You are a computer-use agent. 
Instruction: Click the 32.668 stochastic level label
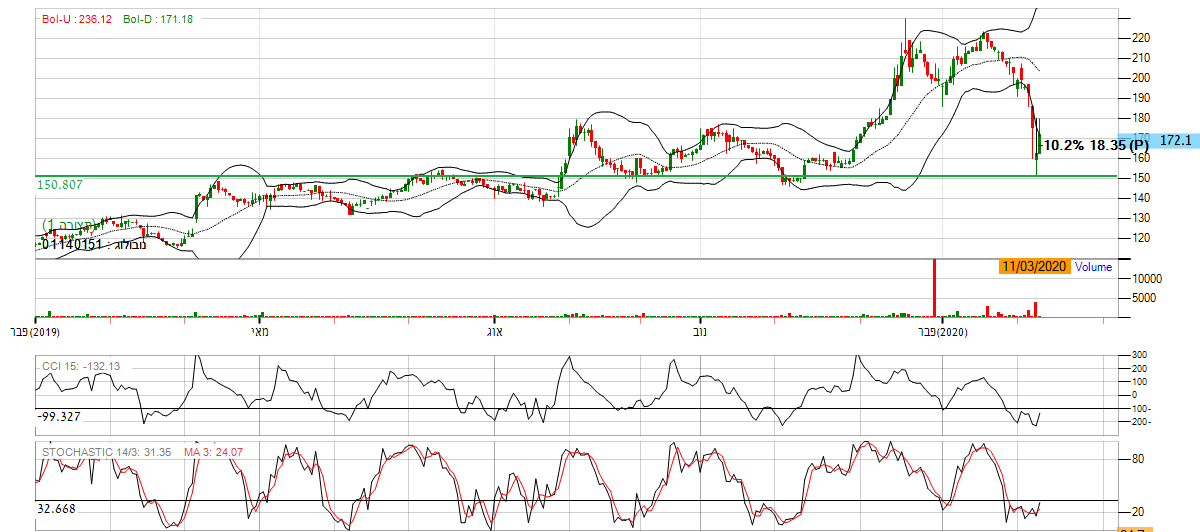point(55,508)
